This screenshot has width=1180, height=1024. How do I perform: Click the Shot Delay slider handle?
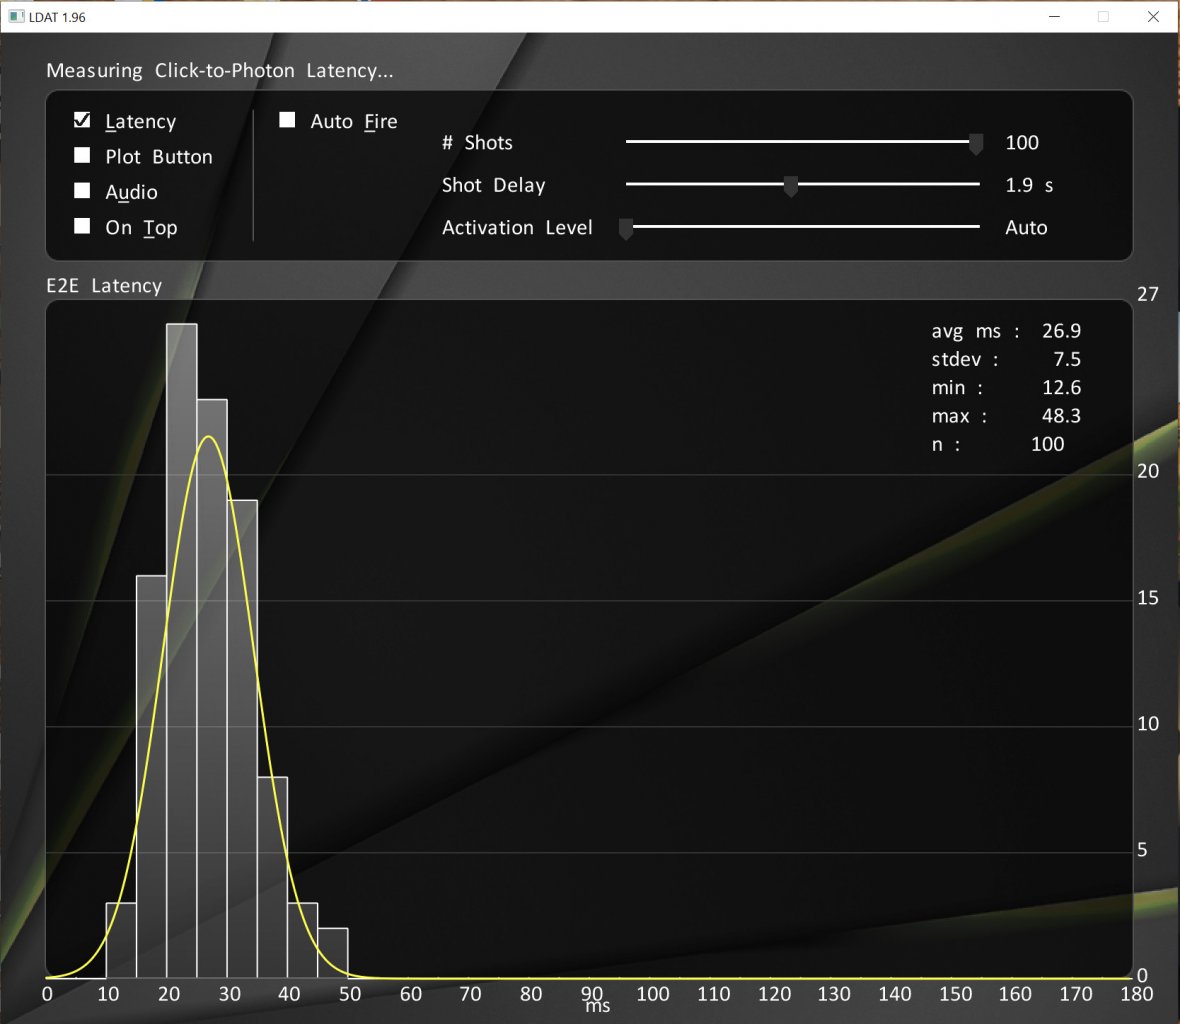point(790,186)
